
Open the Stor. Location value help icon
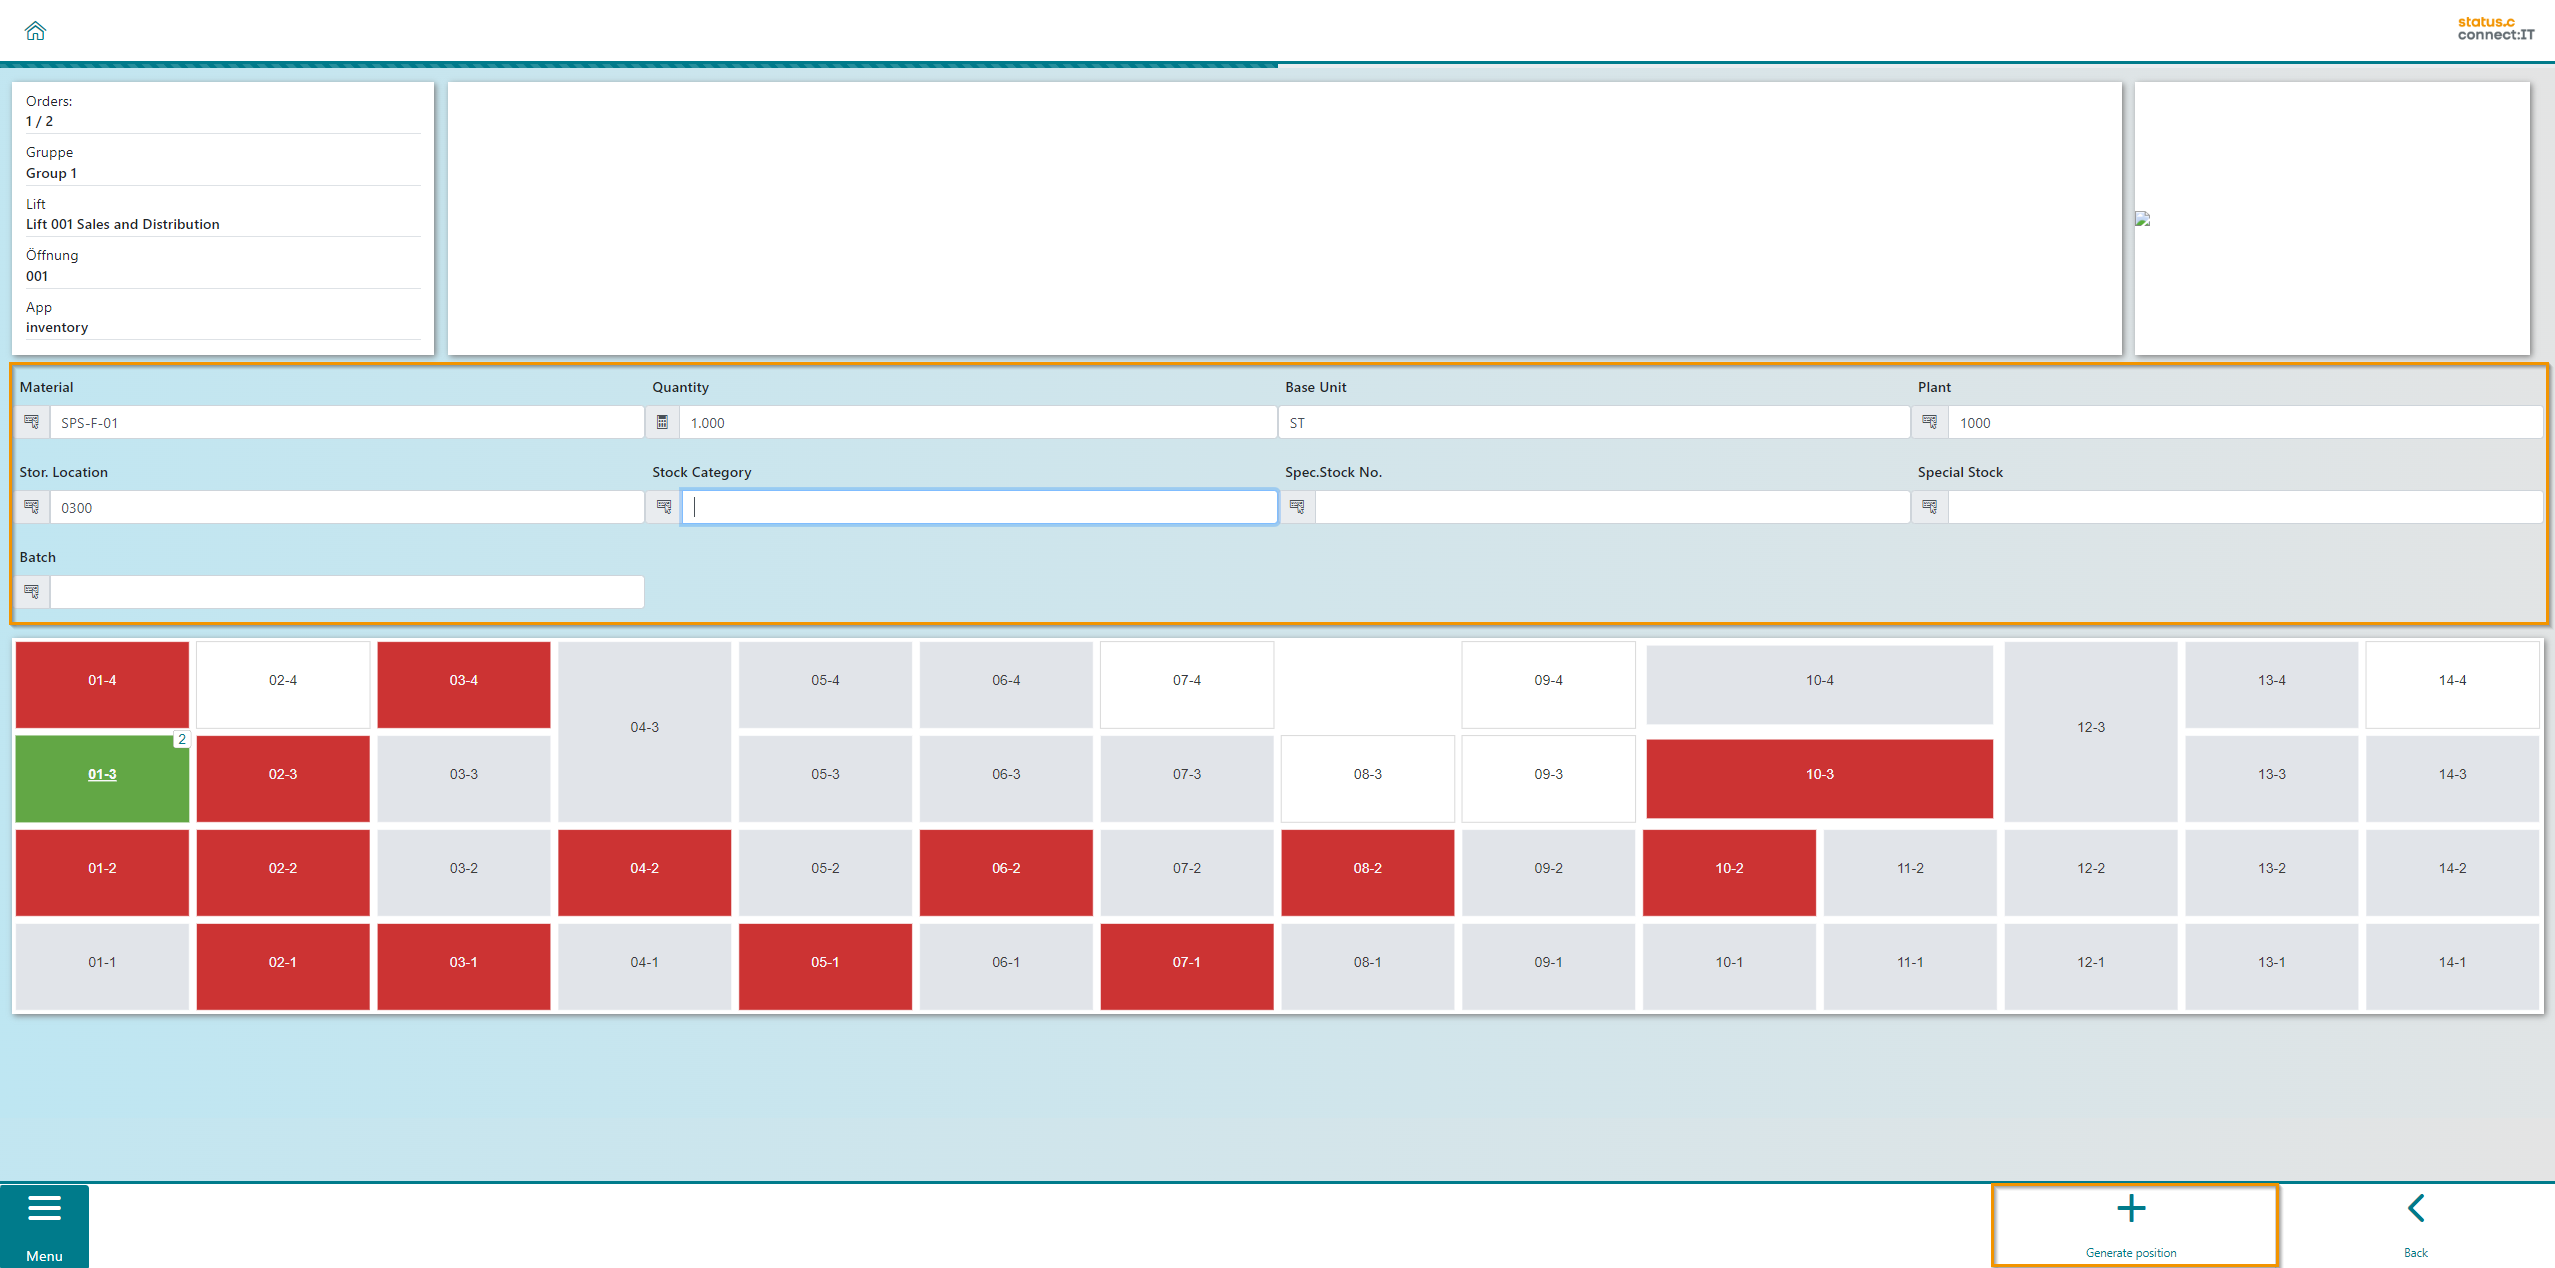point(32,507)
